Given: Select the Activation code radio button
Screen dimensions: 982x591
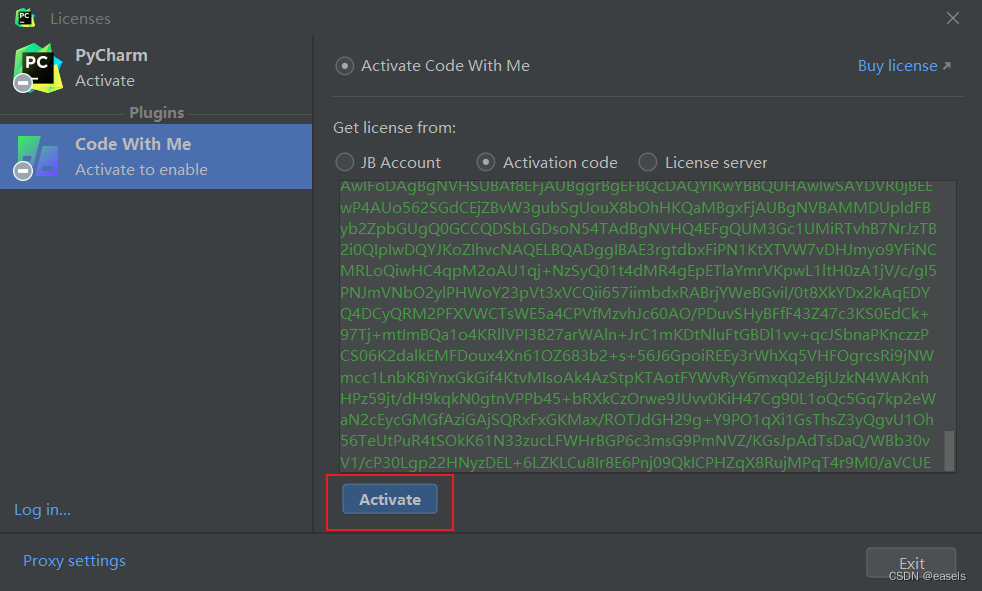Looking at the screenshot, I should tap(485, 161).
